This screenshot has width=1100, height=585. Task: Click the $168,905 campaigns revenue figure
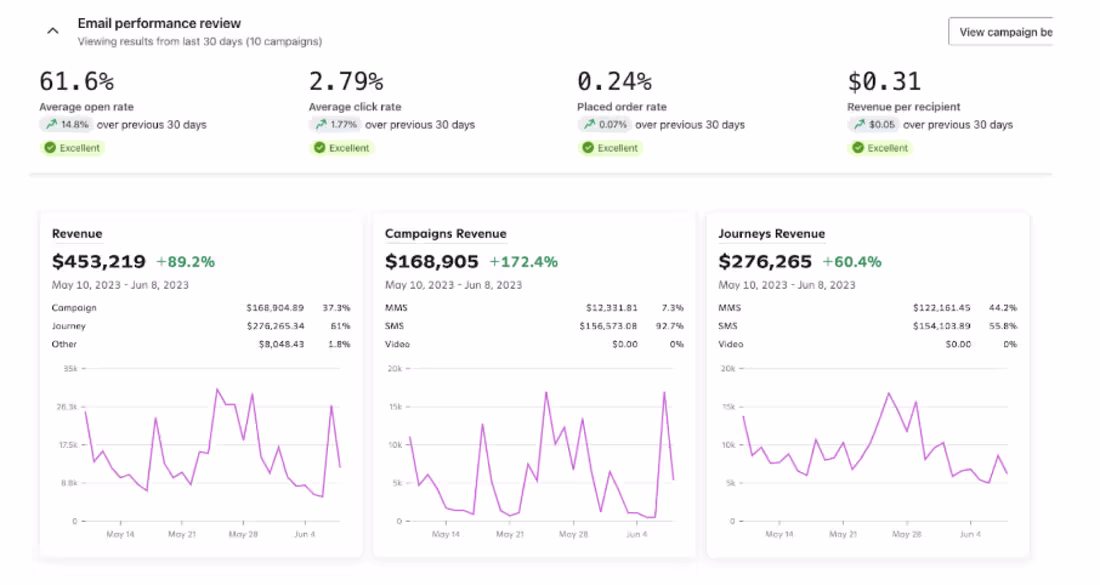click(431, 262)
